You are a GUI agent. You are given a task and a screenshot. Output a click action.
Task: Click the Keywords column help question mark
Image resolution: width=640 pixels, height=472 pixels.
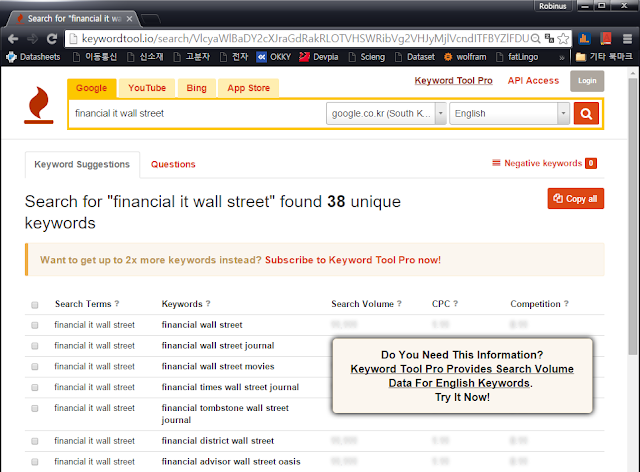click(x=208, y=303)
